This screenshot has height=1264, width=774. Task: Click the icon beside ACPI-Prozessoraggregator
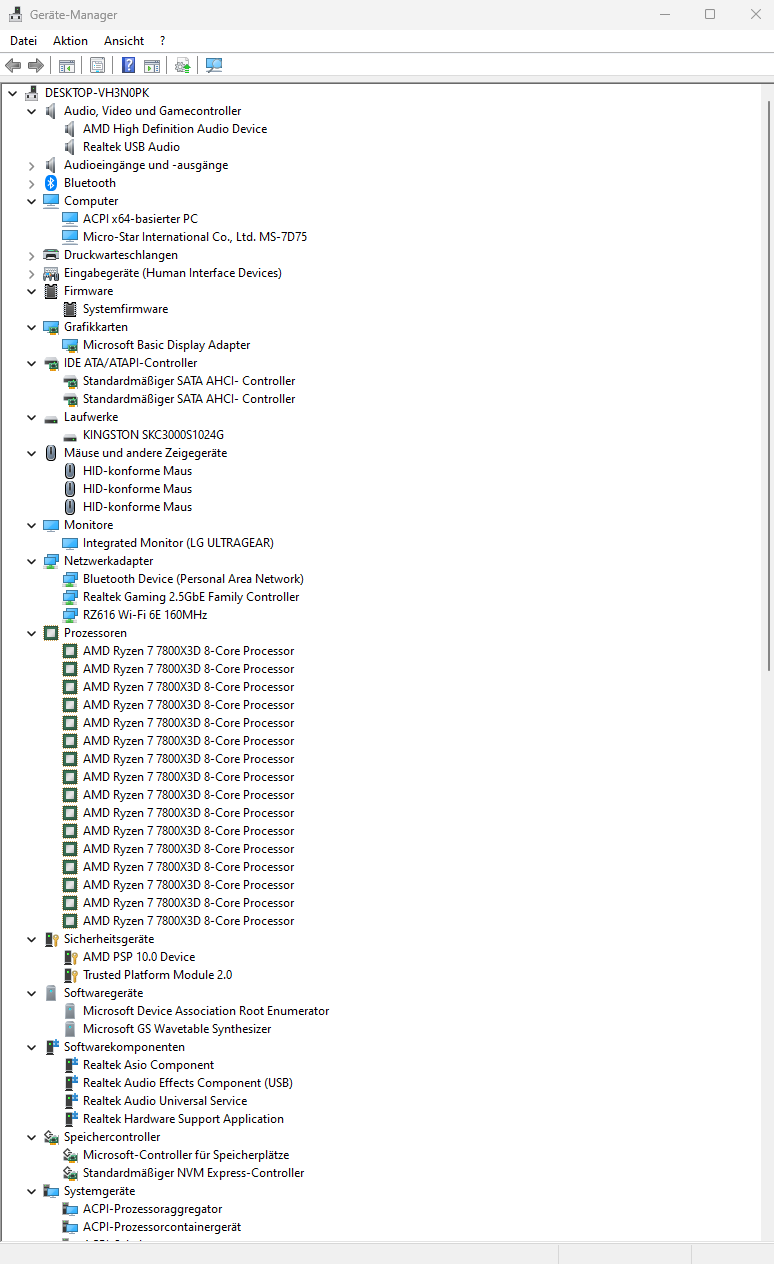click(x=70, y=1209)
